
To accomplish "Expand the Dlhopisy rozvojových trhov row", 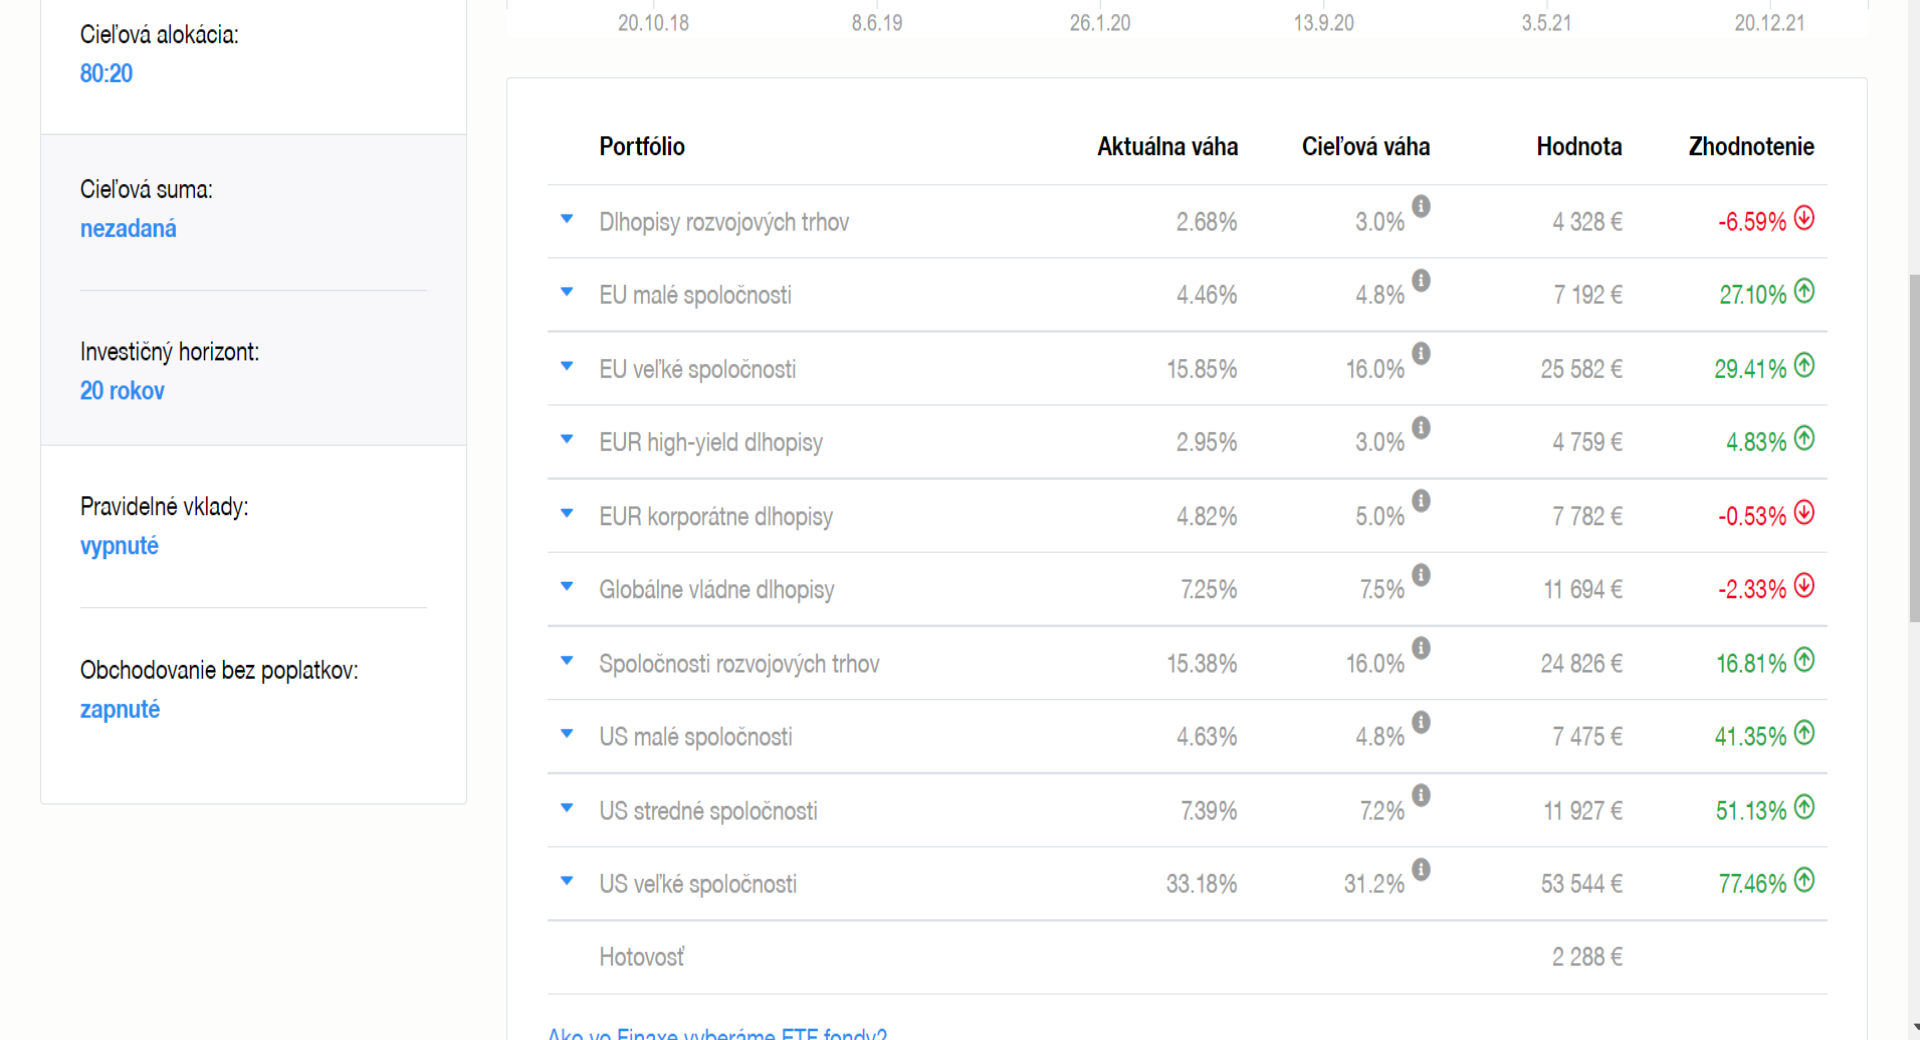I will 567,219.
